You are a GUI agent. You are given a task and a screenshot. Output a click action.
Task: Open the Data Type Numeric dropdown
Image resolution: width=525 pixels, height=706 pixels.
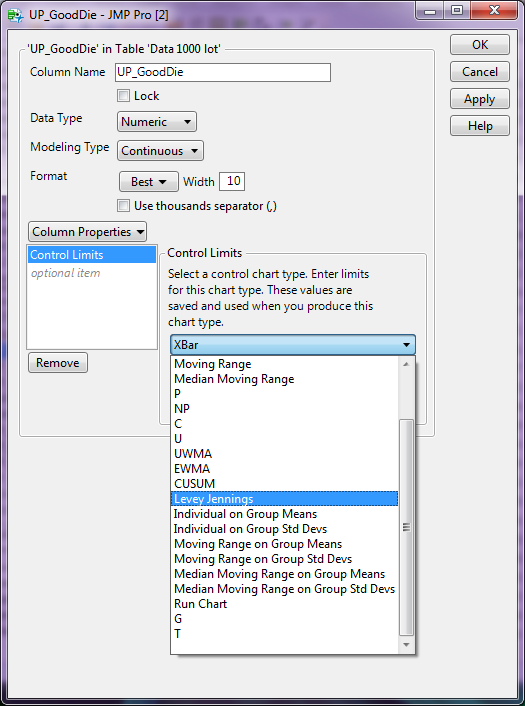point(157,122)
